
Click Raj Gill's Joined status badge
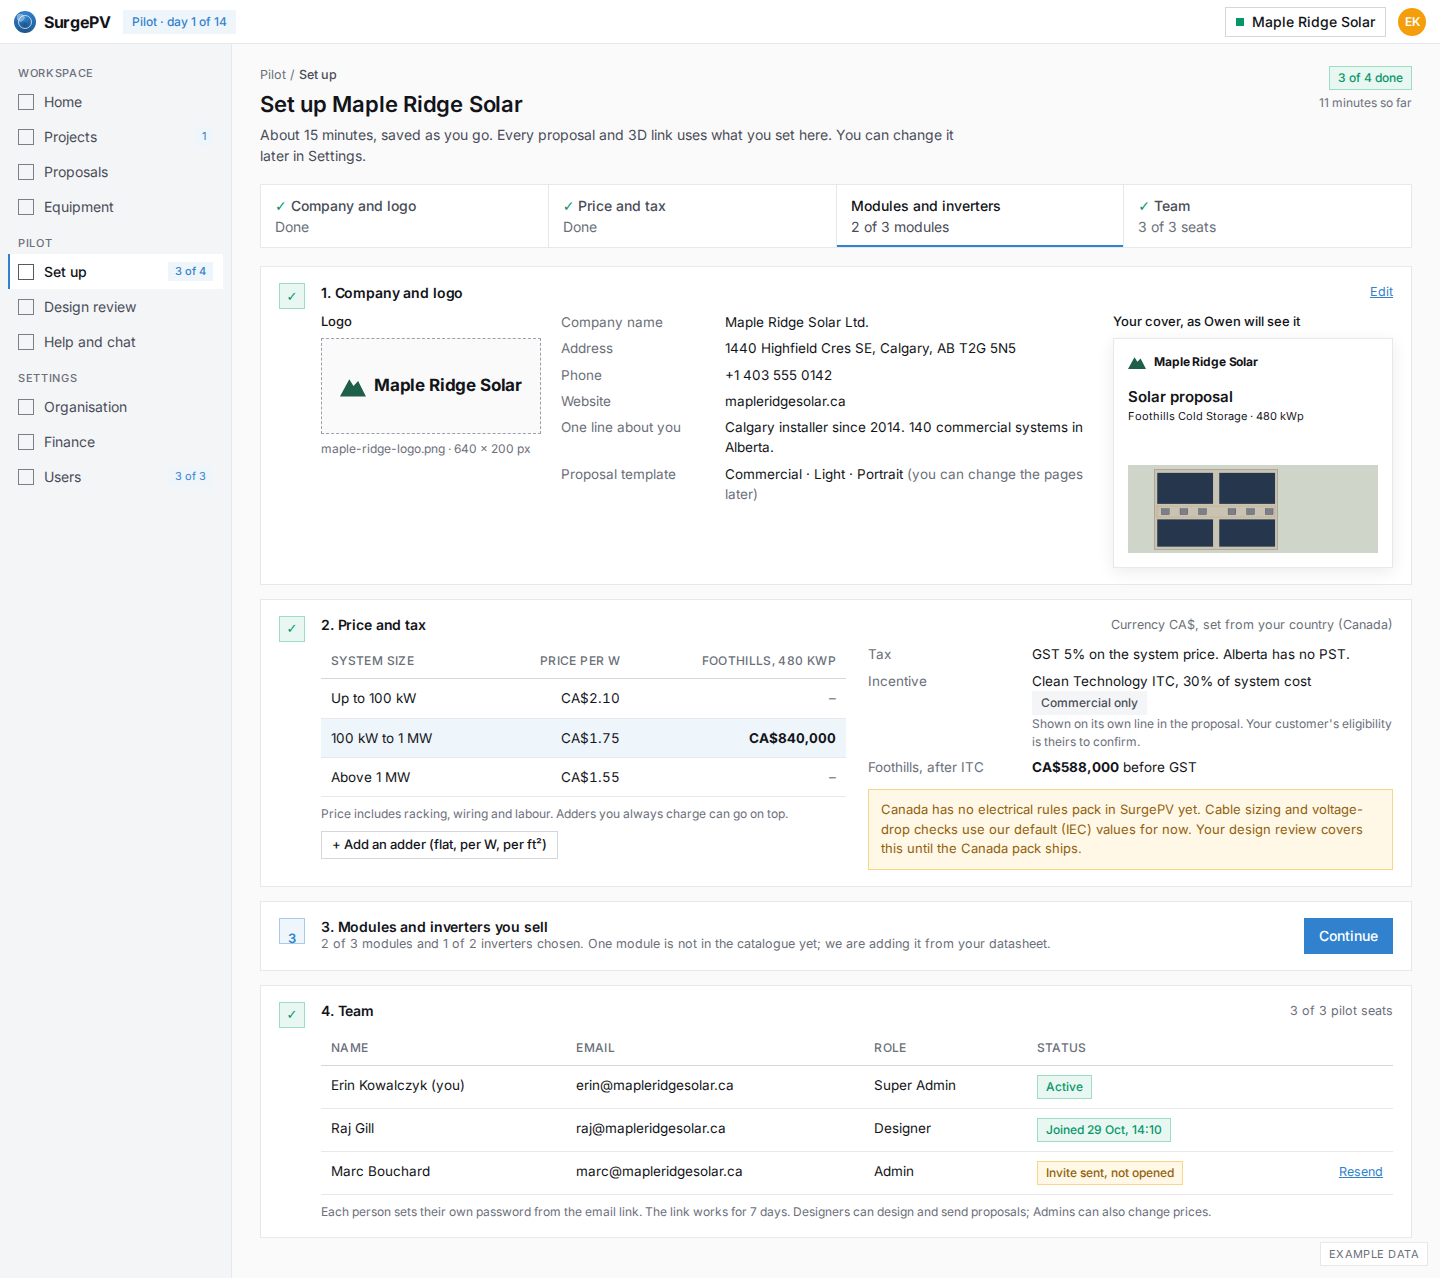(x=1103, y=1130)
